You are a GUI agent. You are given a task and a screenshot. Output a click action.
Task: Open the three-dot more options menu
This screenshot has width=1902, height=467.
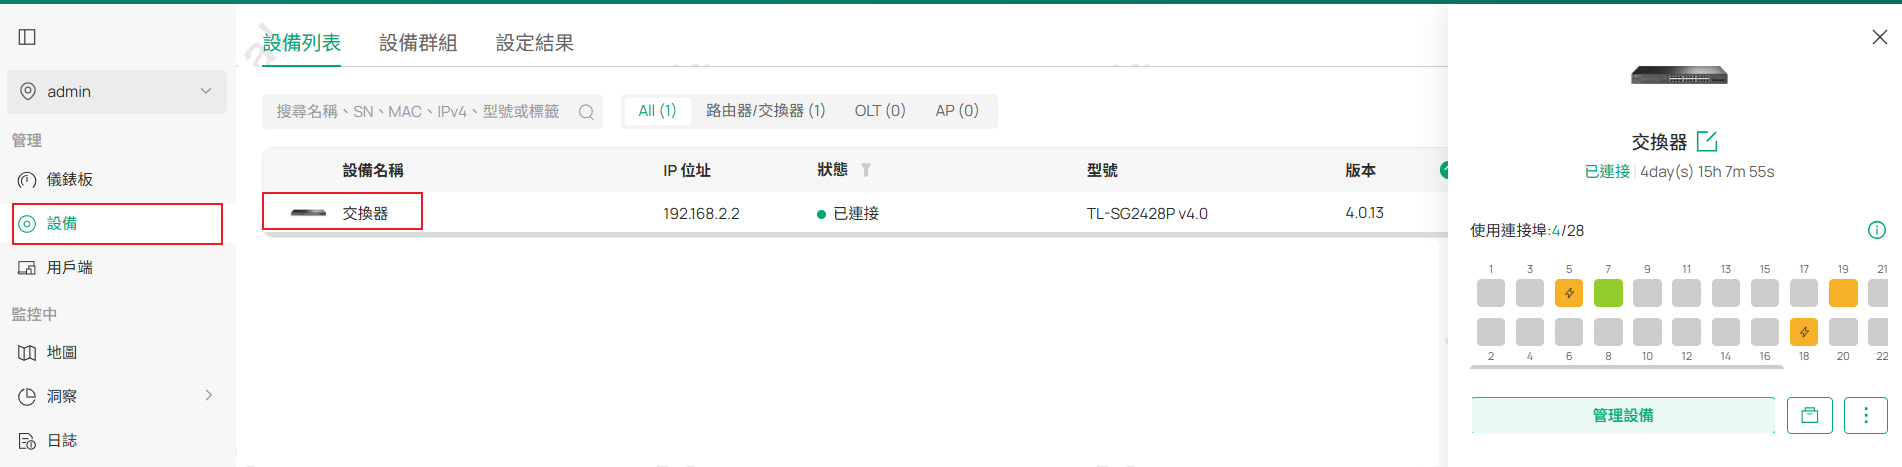pyautogui.click(x=1866, y=415)
